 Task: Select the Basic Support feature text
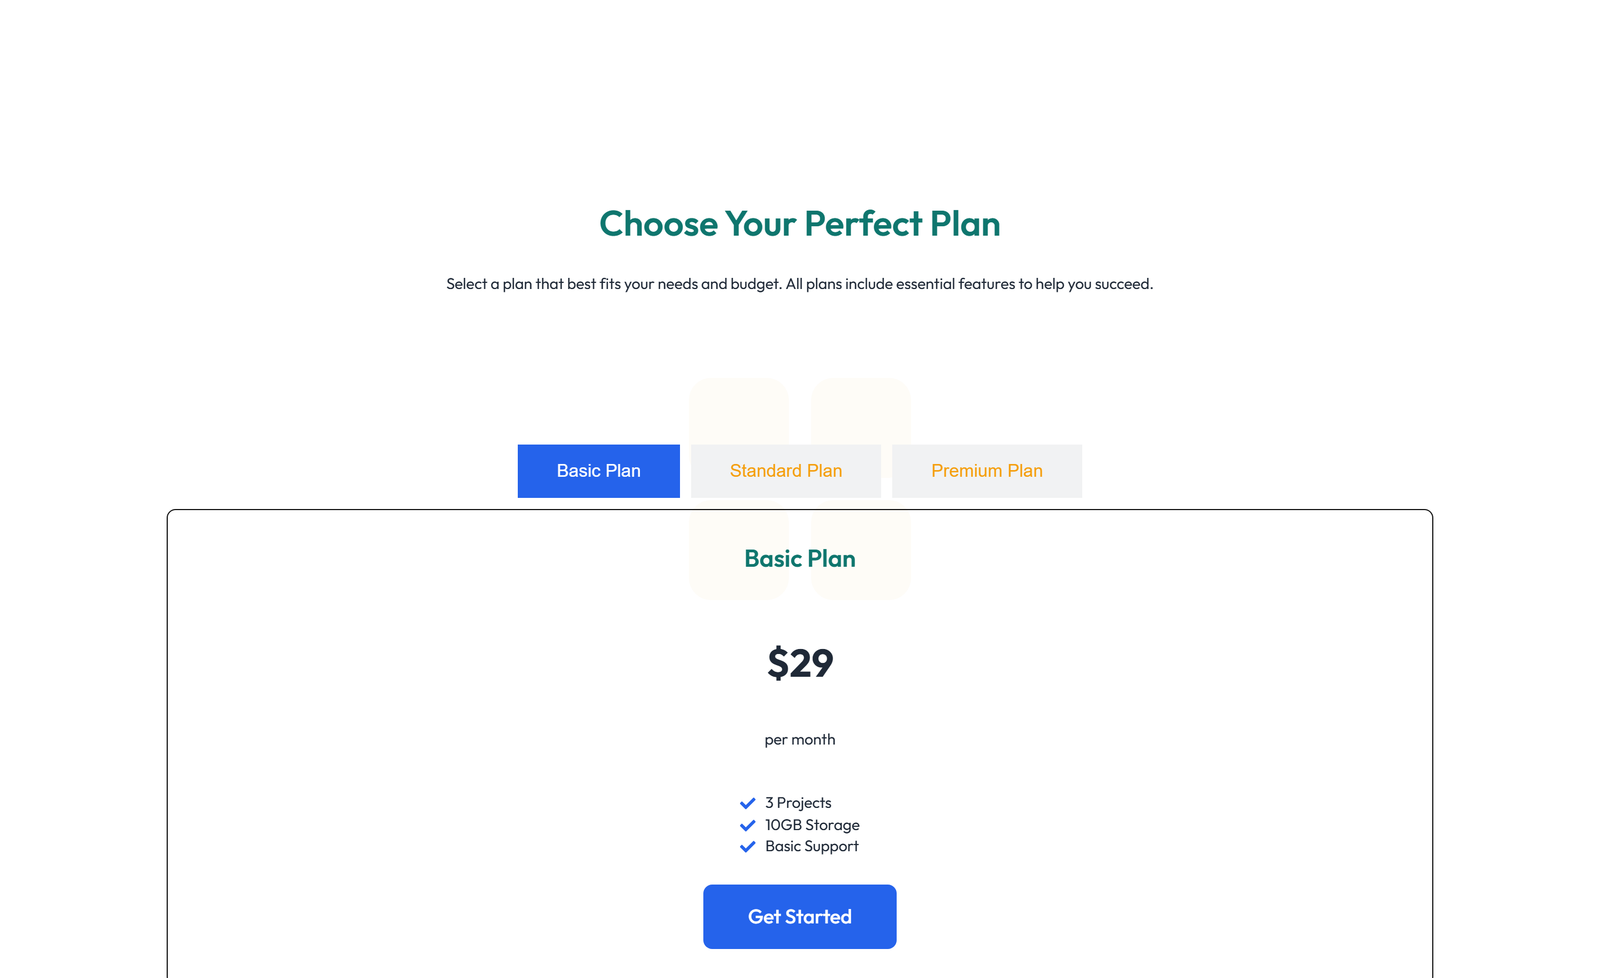click(x=810, y=846)
